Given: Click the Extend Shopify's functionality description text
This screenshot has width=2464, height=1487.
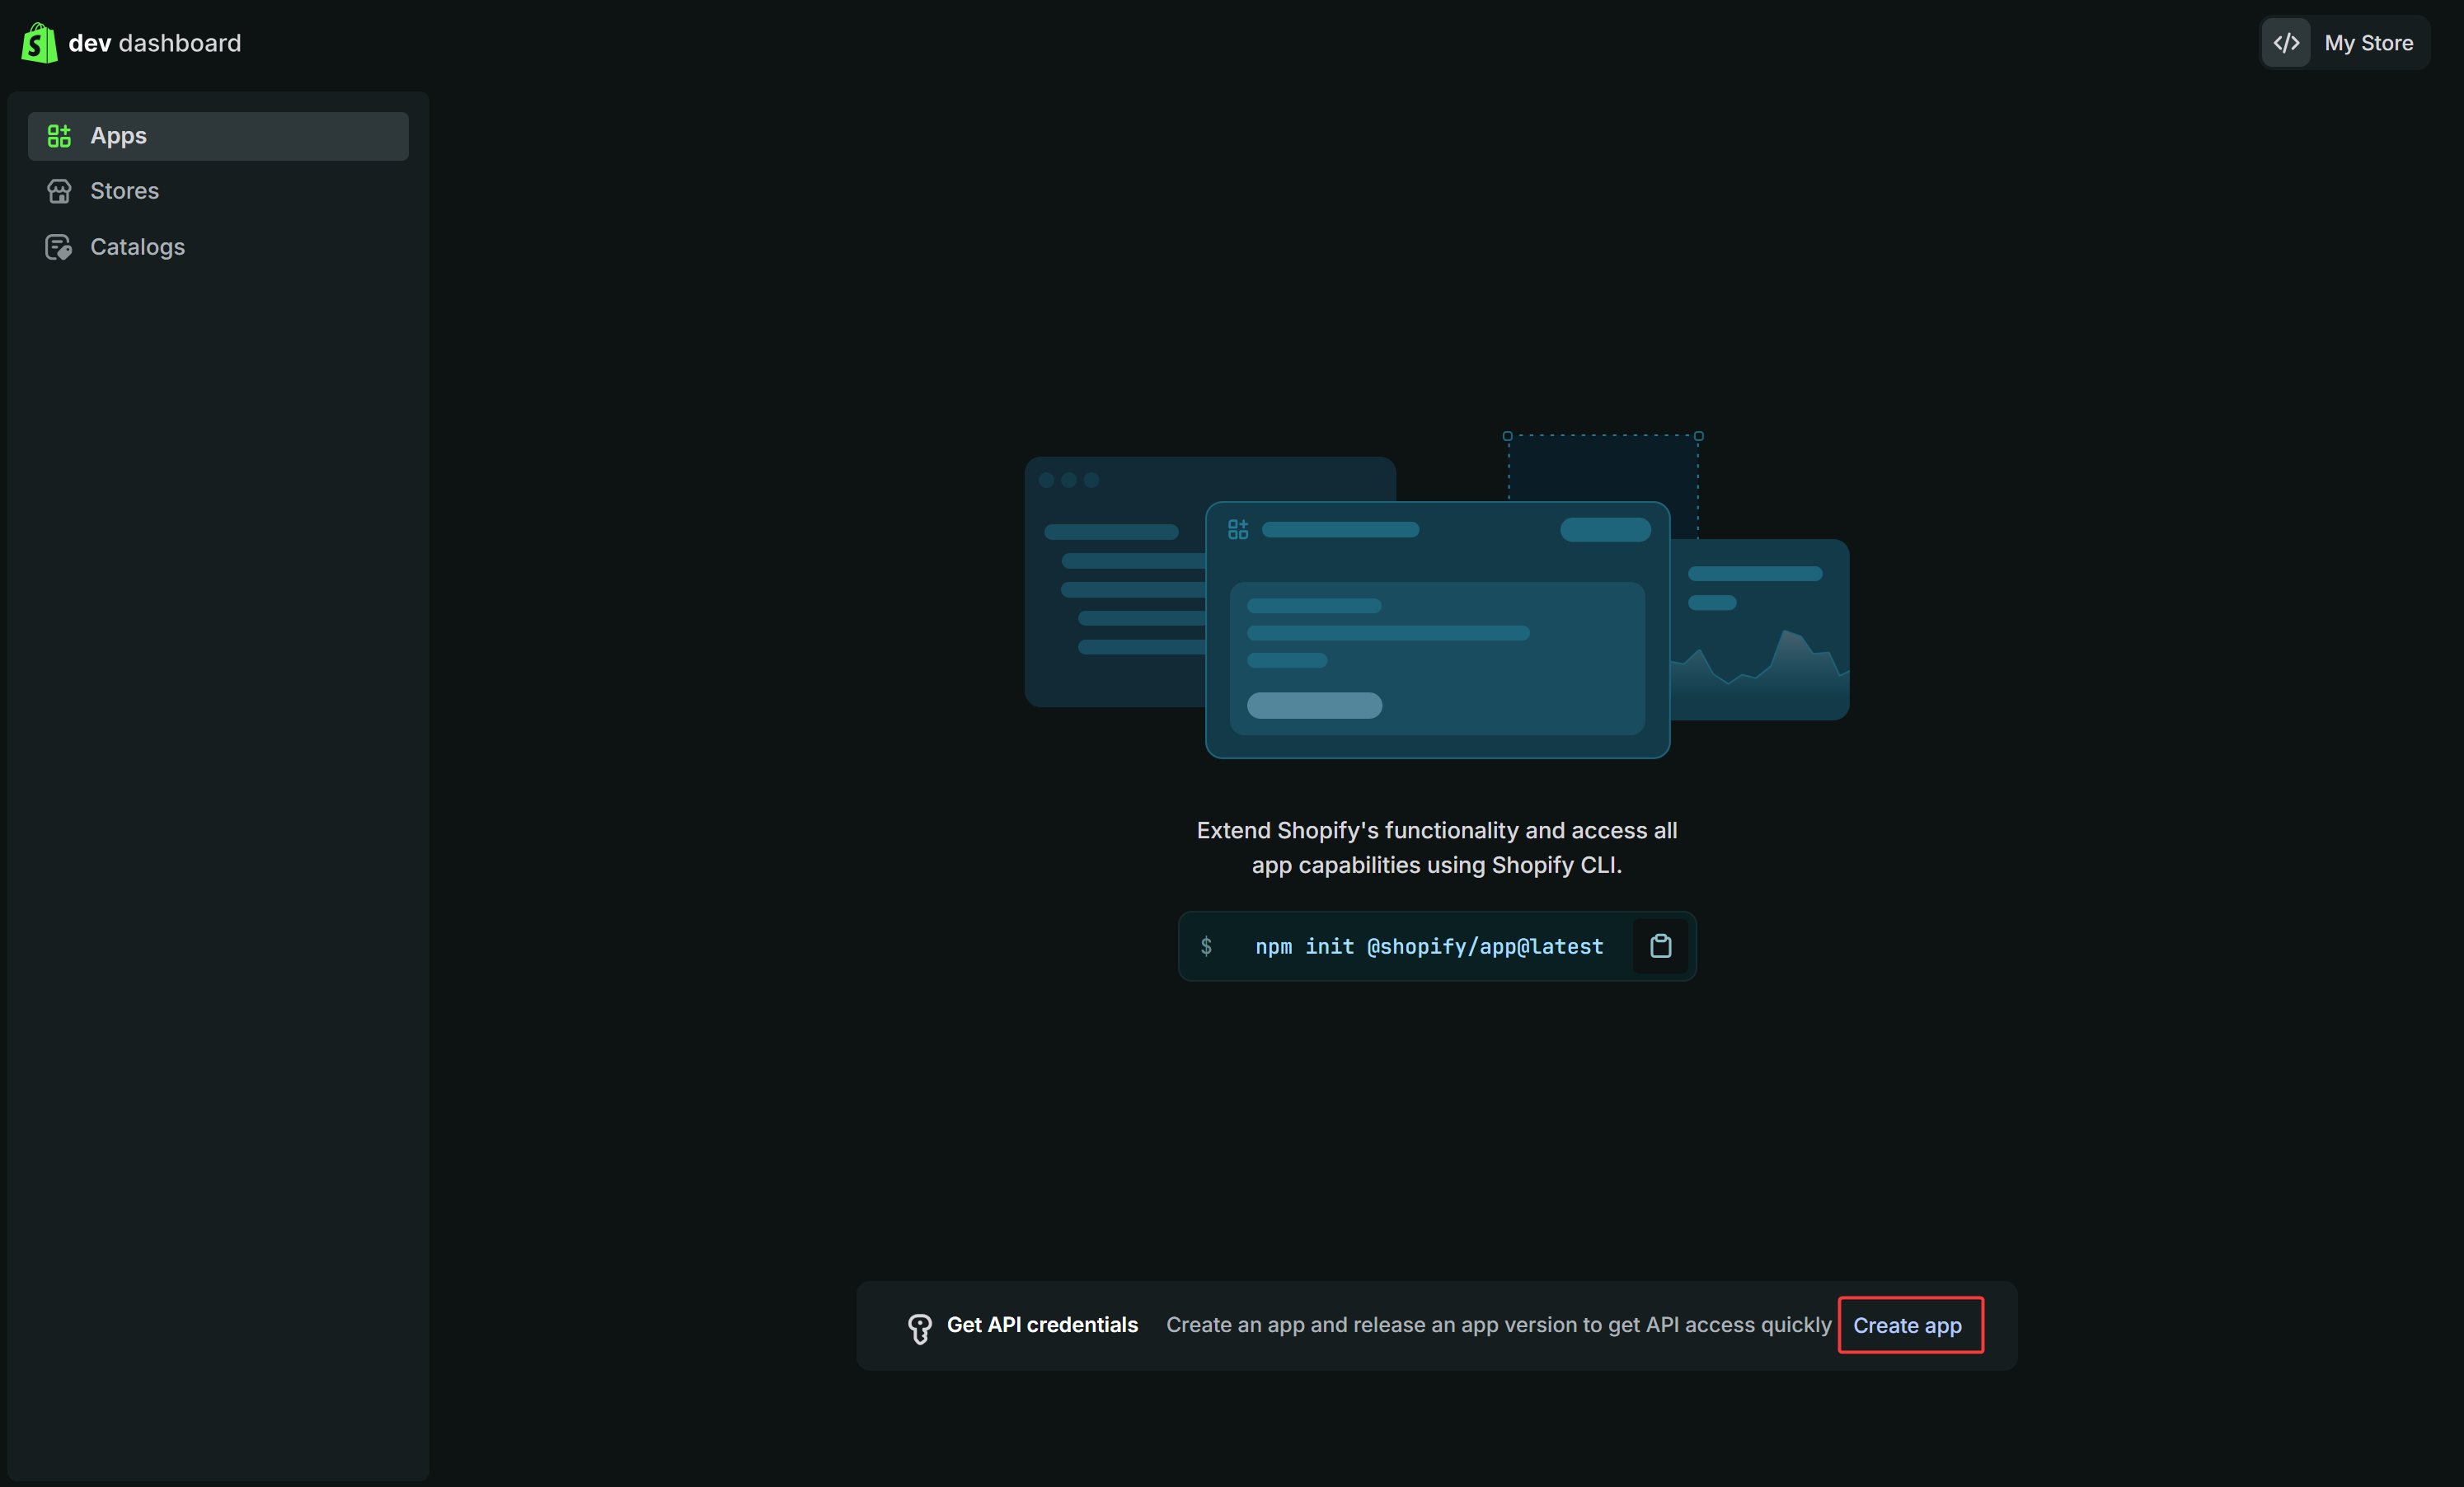Looking at the screenshot, I should coord(1437,848).
